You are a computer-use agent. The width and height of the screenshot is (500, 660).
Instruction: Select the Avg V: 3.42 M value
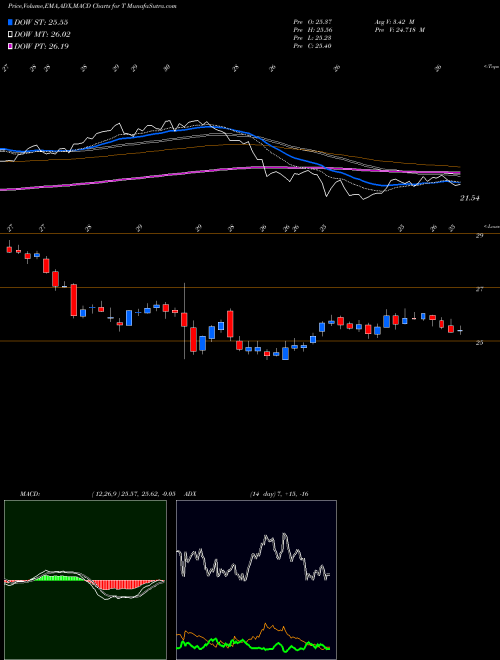click(395, 21)
